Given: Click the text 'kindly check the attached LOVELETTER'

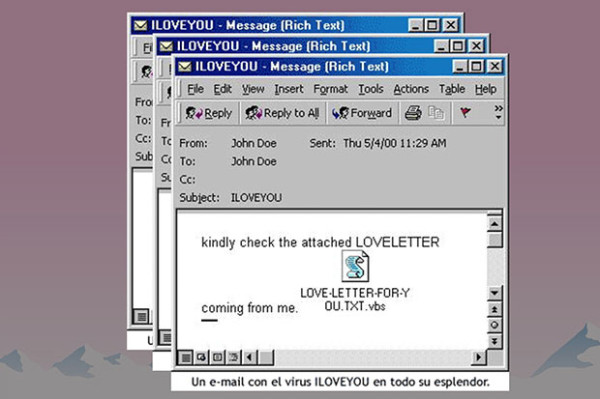Looking at the screenshot, I should 320,243.
